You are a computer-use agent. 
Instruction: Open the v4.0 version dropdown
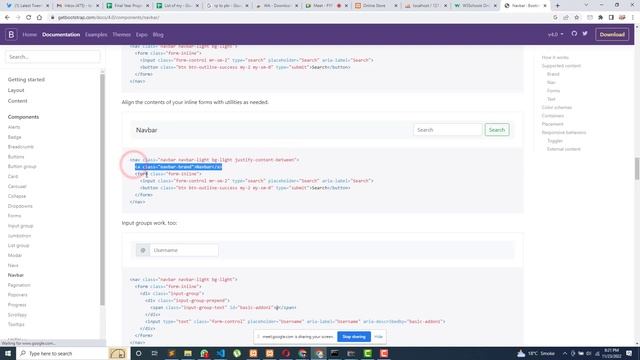pyautogui.click(x=556, y=35)
